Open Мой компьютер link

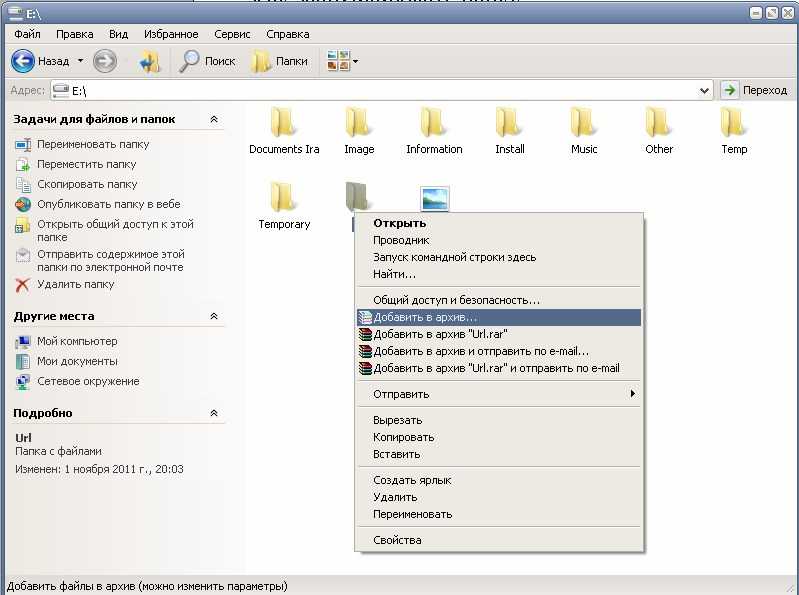coord(77,341)
